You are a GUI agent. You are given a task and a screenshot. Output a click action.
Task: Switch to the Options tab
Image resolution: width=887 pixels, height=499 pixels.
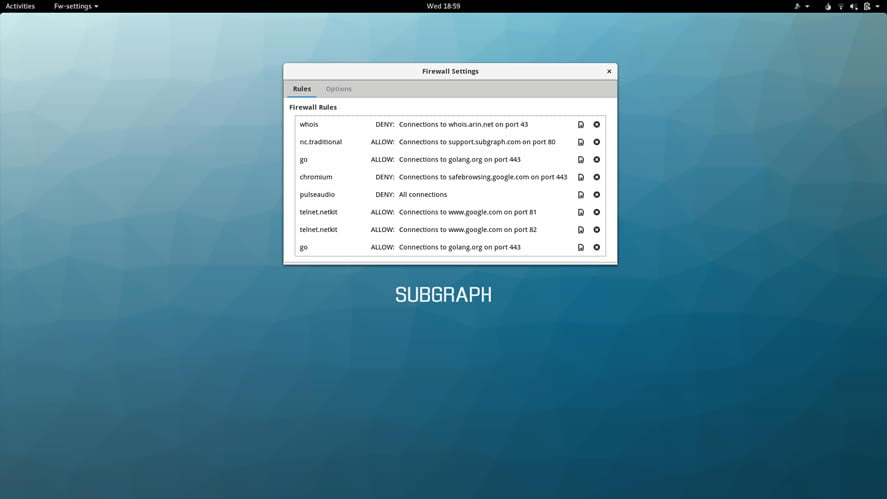pos(338,89)
